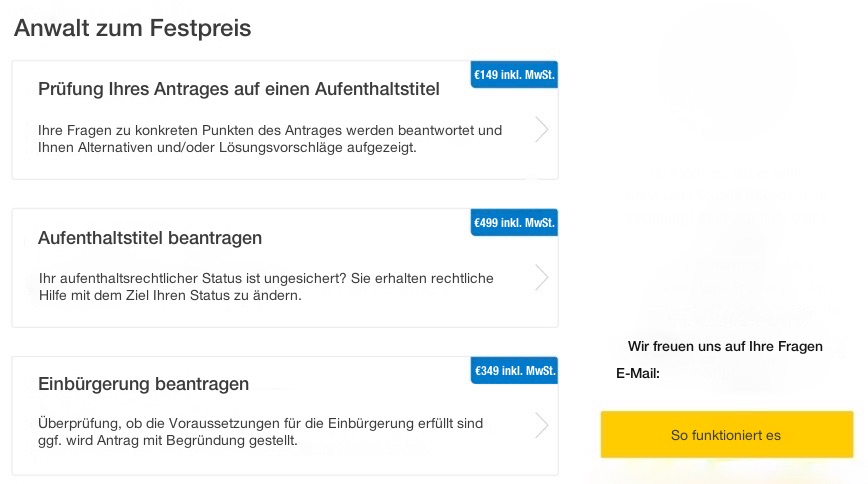Open the Aufenthaltstitel beantragen title link
The width and height of the screenshot is (868, 484).
coord(150,238)
